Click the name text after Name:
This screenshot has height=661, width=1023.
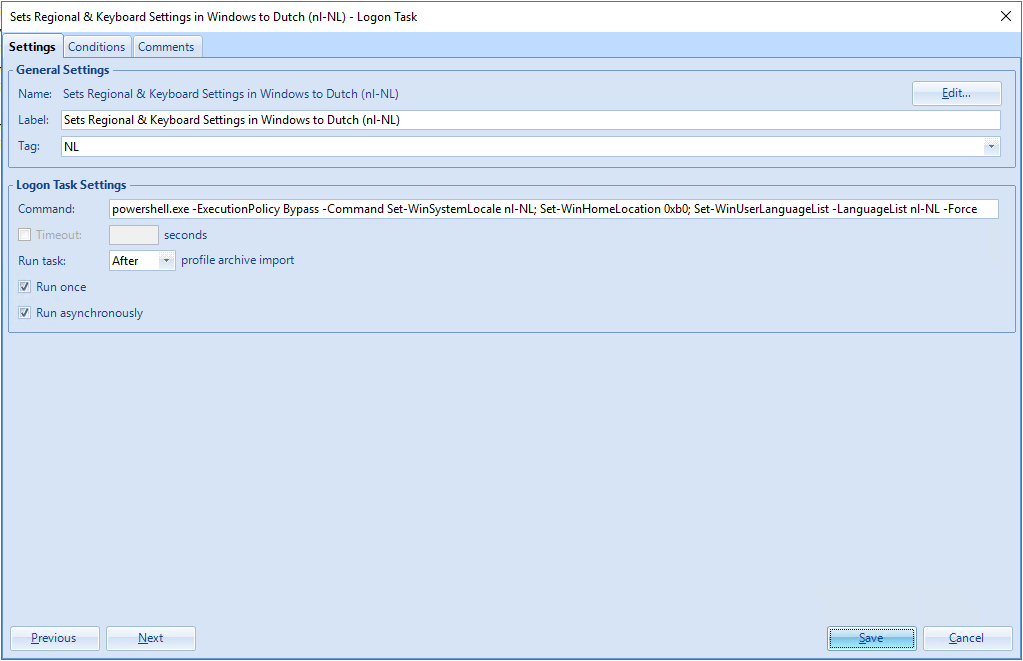point(230,94)
